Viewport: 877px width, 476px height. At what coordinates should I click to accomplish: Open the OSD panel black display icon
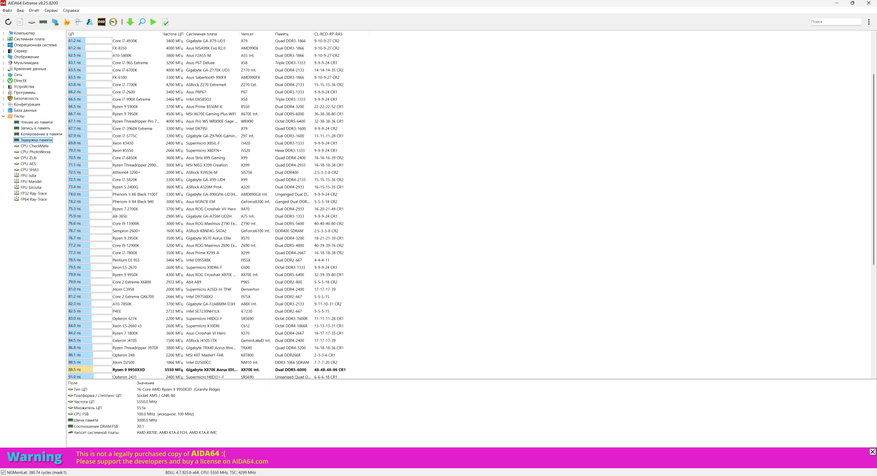coord(101,22)
